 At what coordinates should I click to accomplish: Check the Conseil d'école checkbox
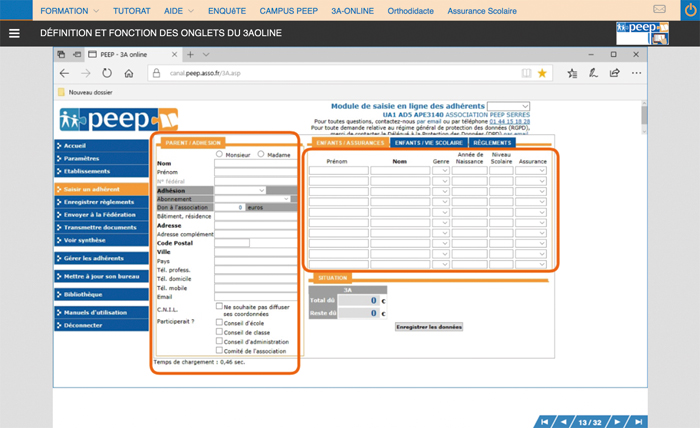pyautogui.click(x=219, y=322)
